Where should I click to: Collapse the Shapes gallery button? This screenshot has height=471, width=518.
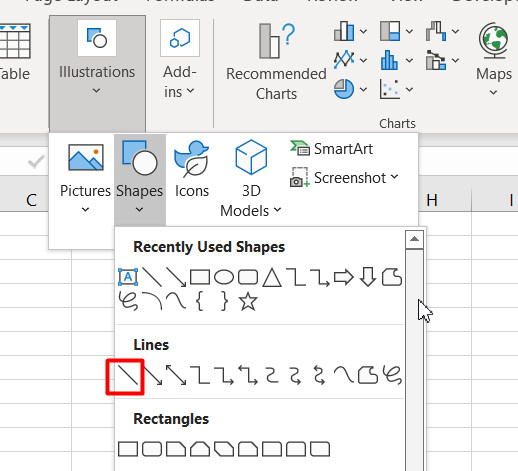140,180
